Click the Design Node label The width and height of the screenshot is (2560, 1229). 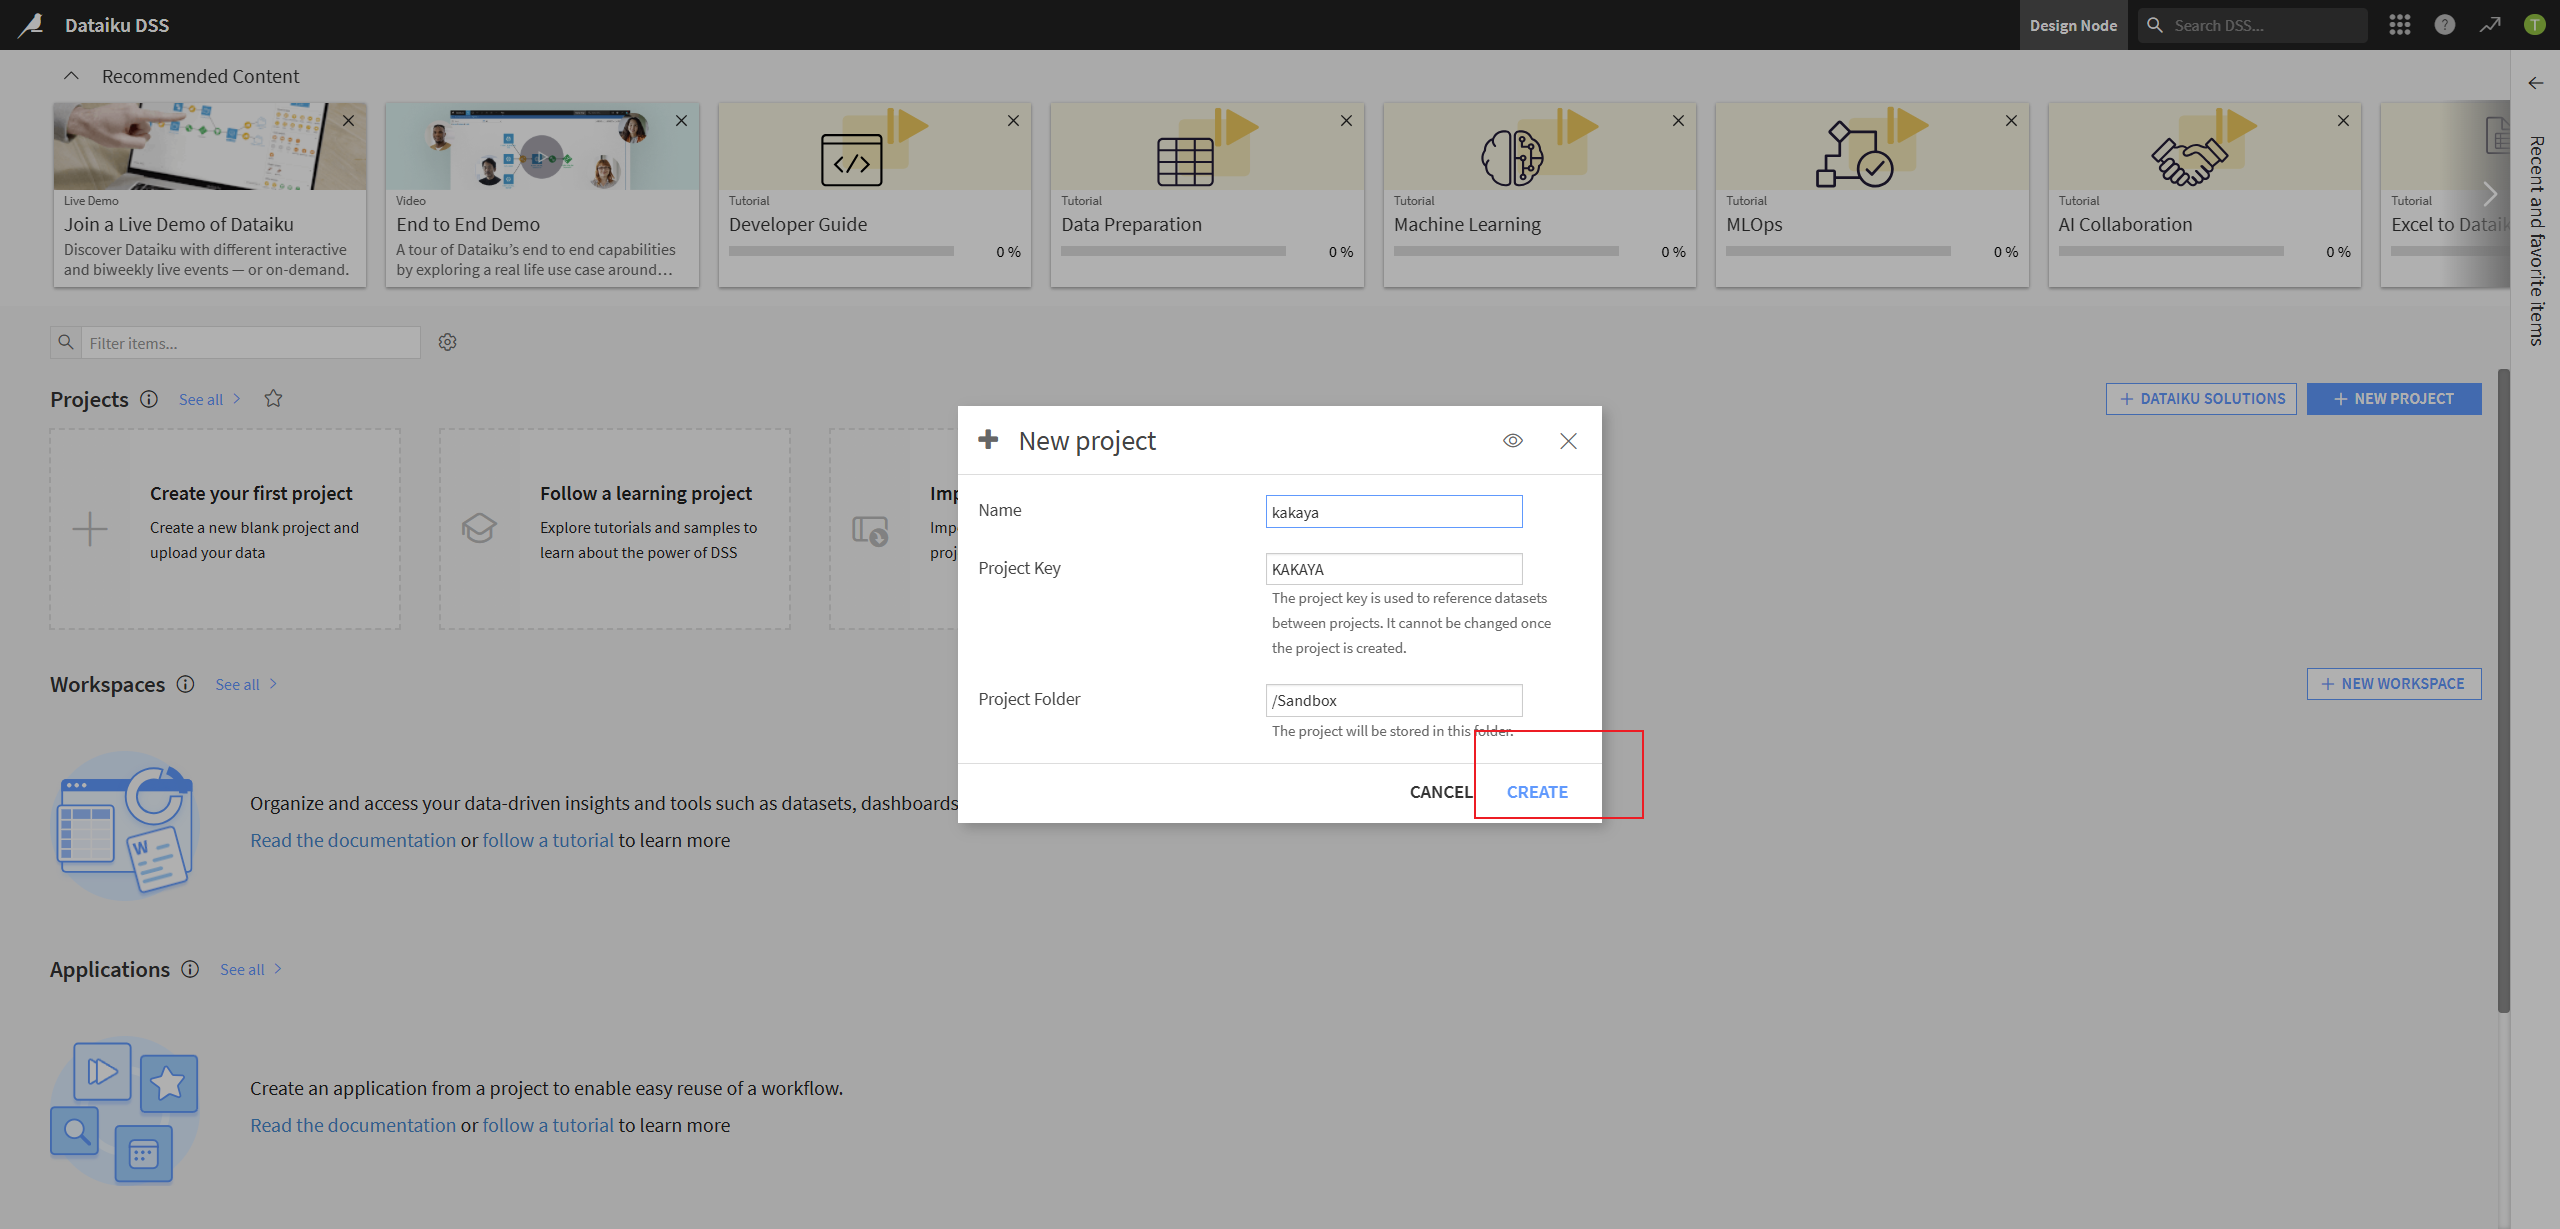pos(2073,25)
